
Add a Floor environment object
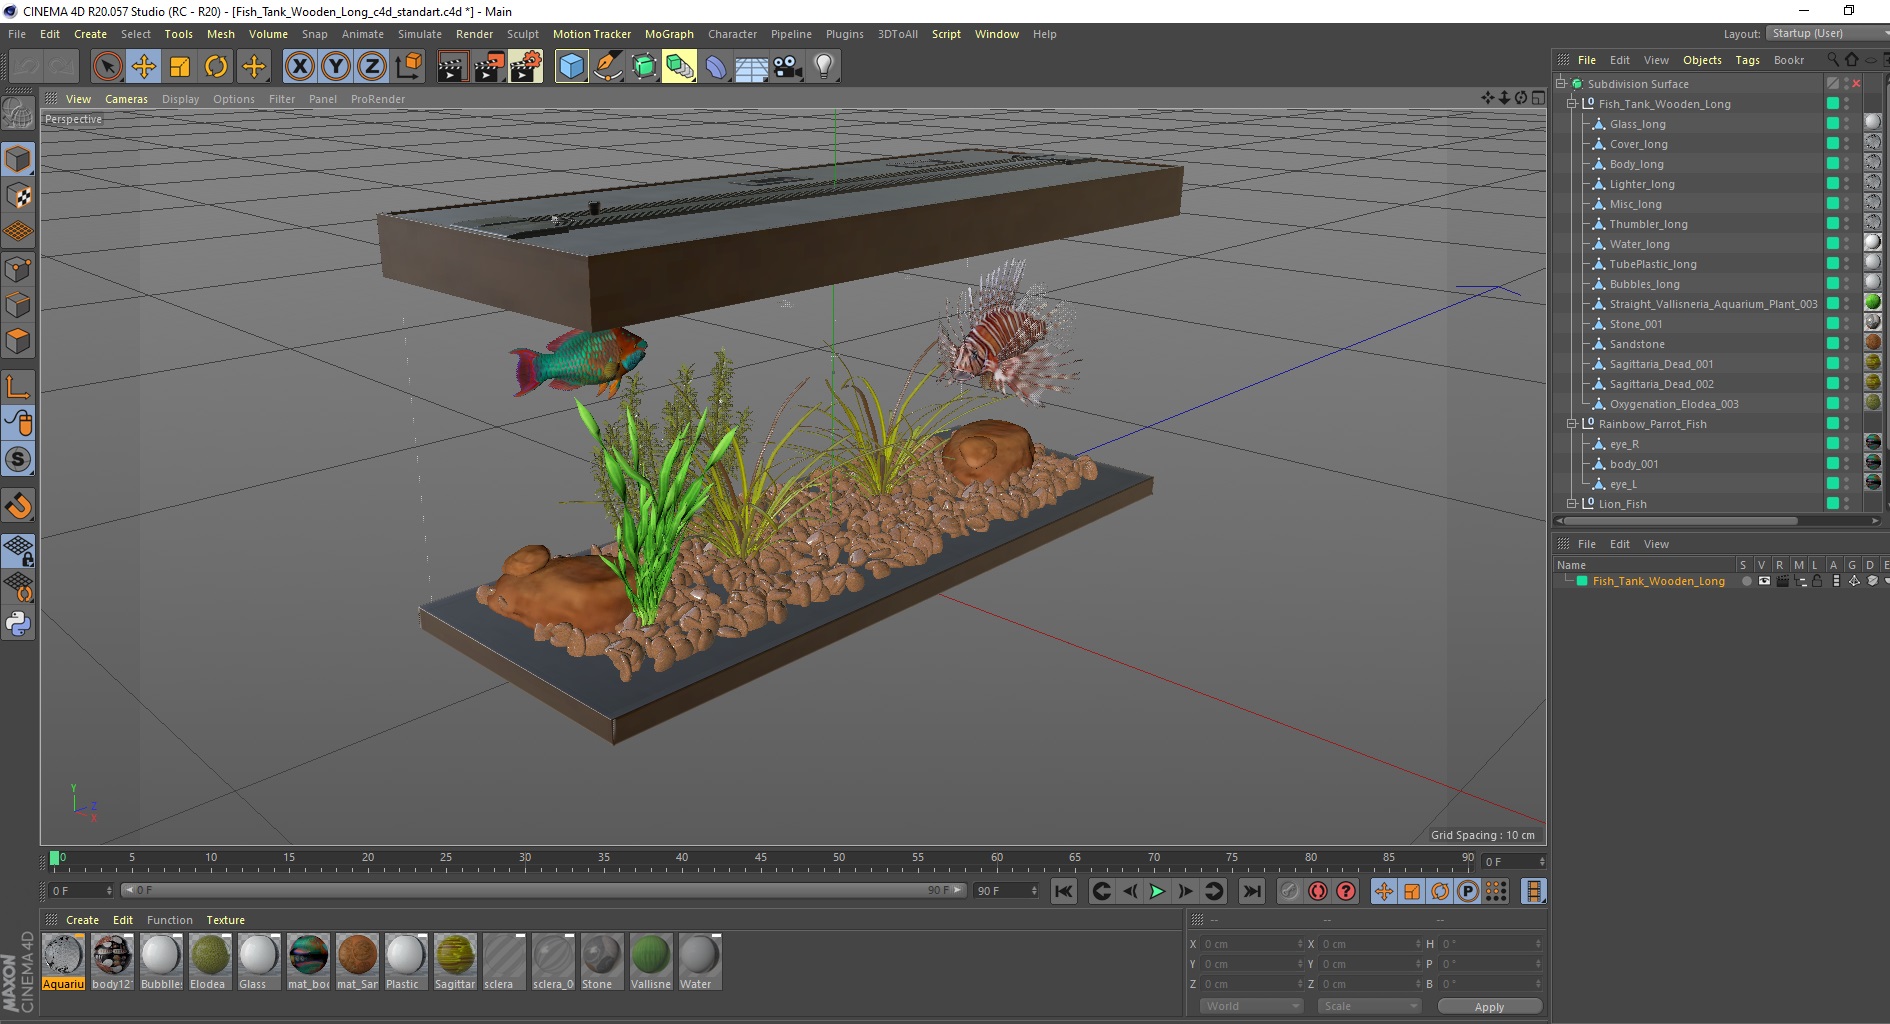pyautogui.click(x=751, y=67)
